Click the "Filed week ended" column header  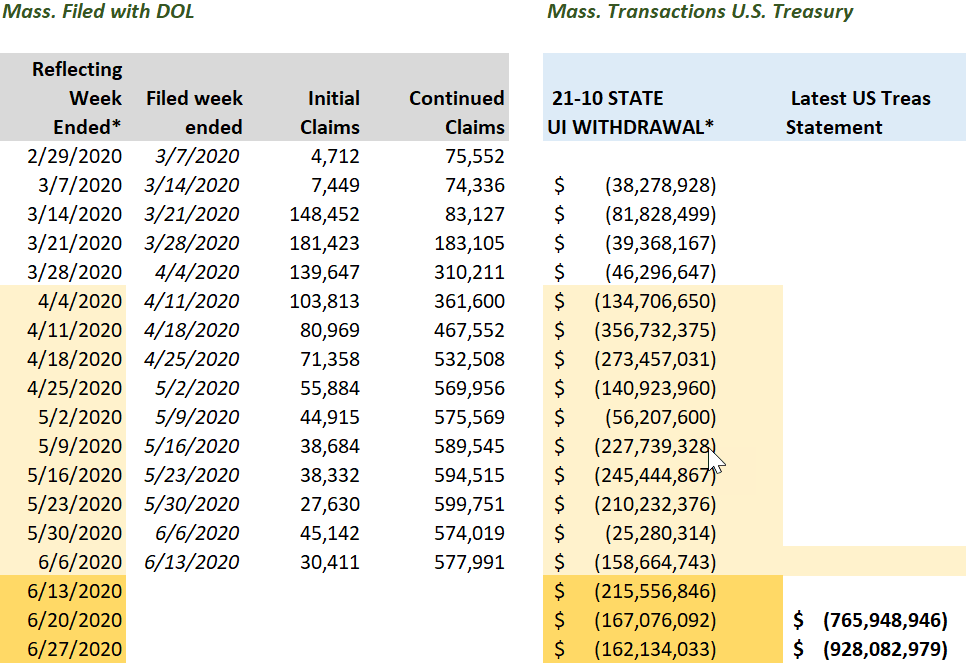click(x=194, y=112)
